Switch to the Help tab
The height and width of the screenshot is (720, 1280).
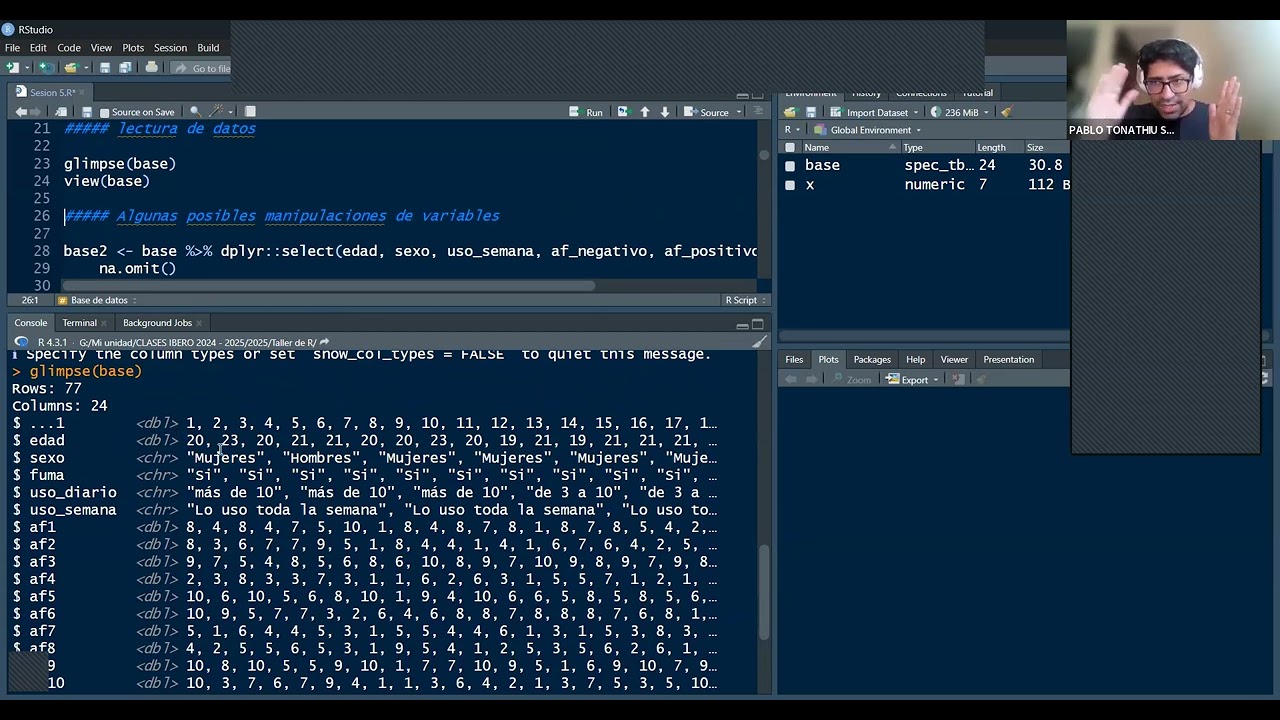click(915, 360)
